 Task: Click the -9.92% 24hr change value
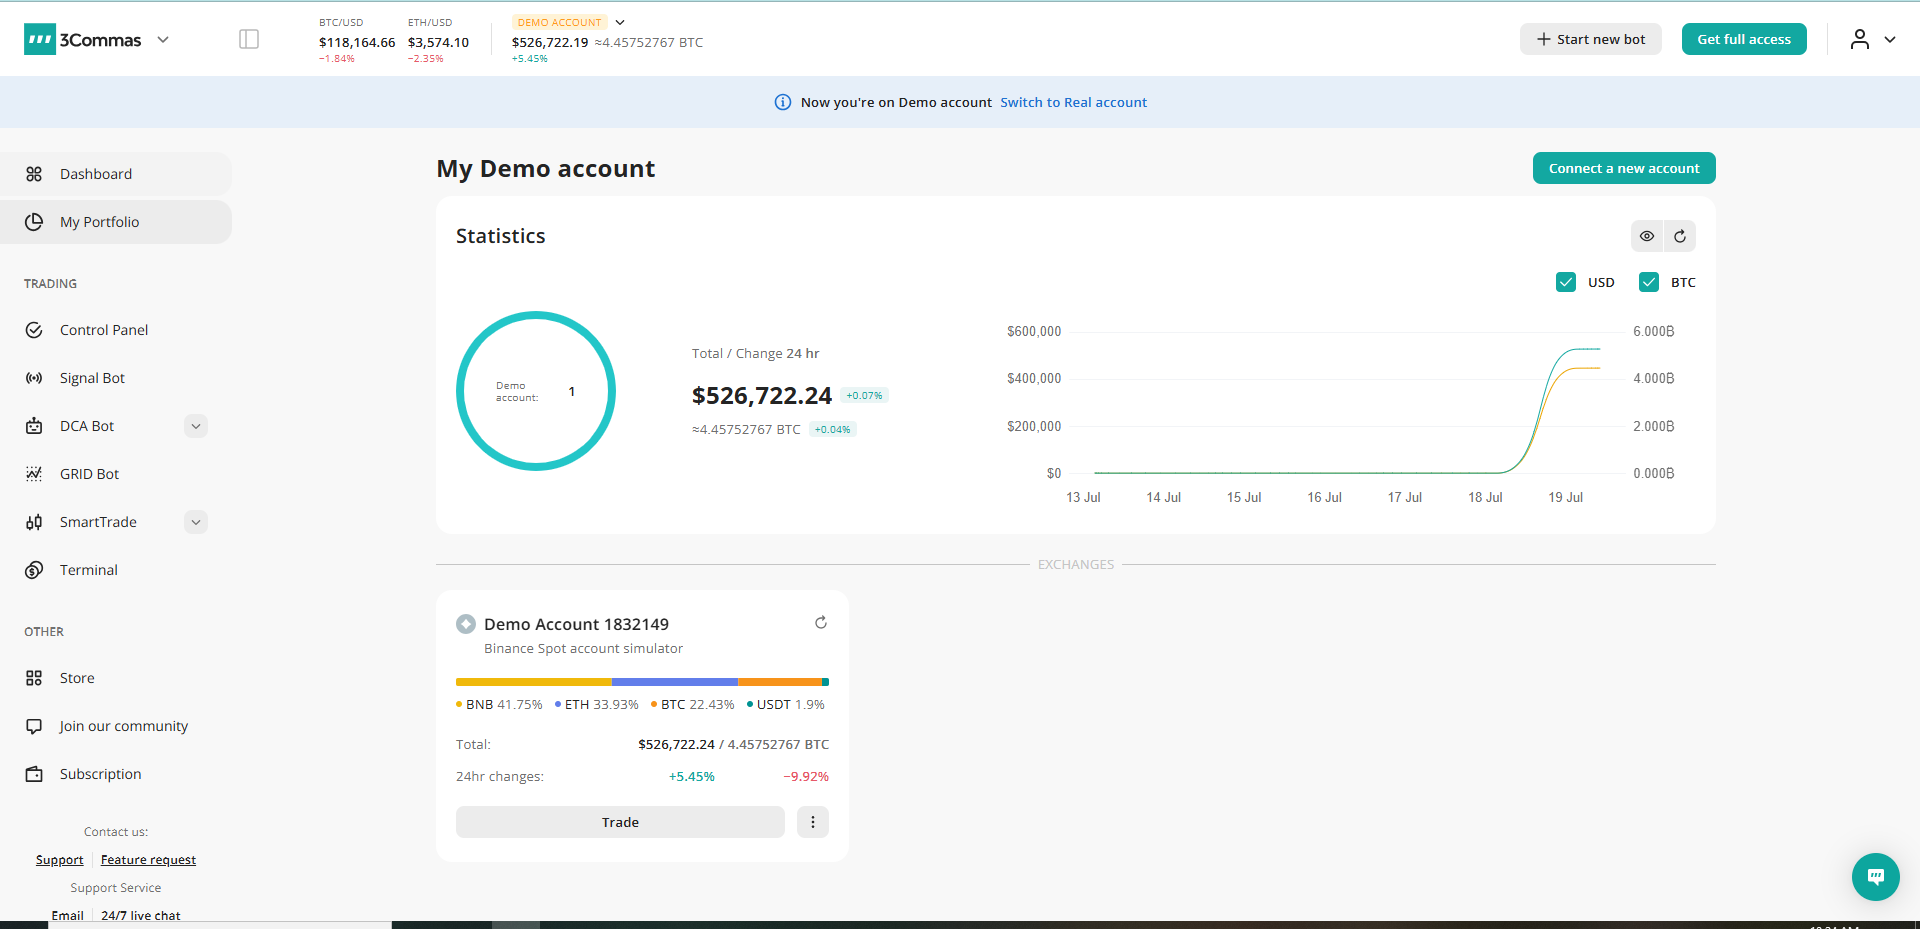click(x=806, y=777)
